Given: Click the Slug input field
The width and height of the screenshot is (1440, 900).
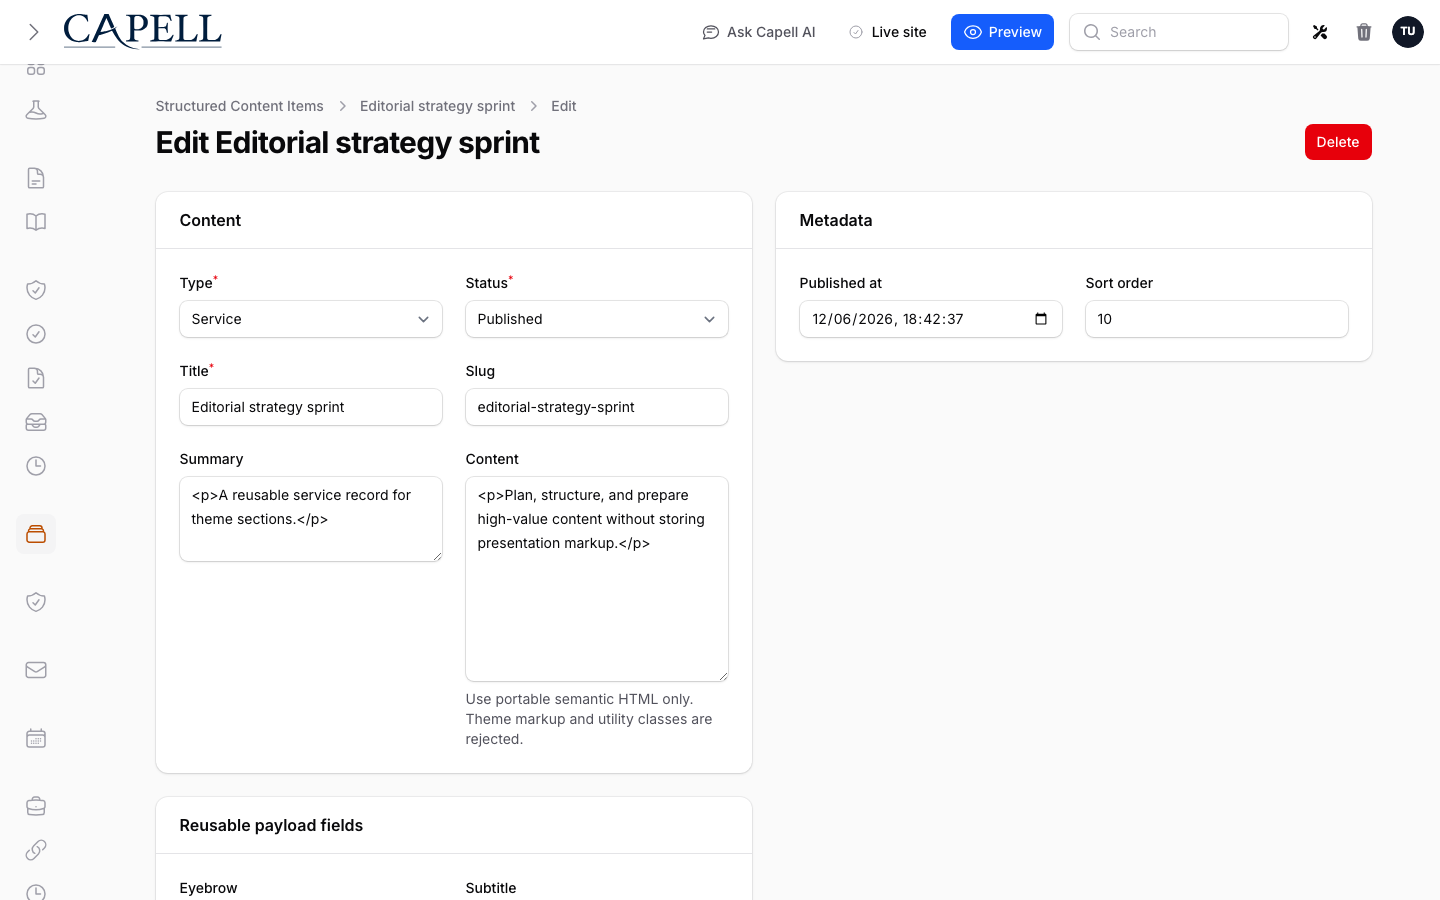Looking at the screenshot, I should 597,407.
